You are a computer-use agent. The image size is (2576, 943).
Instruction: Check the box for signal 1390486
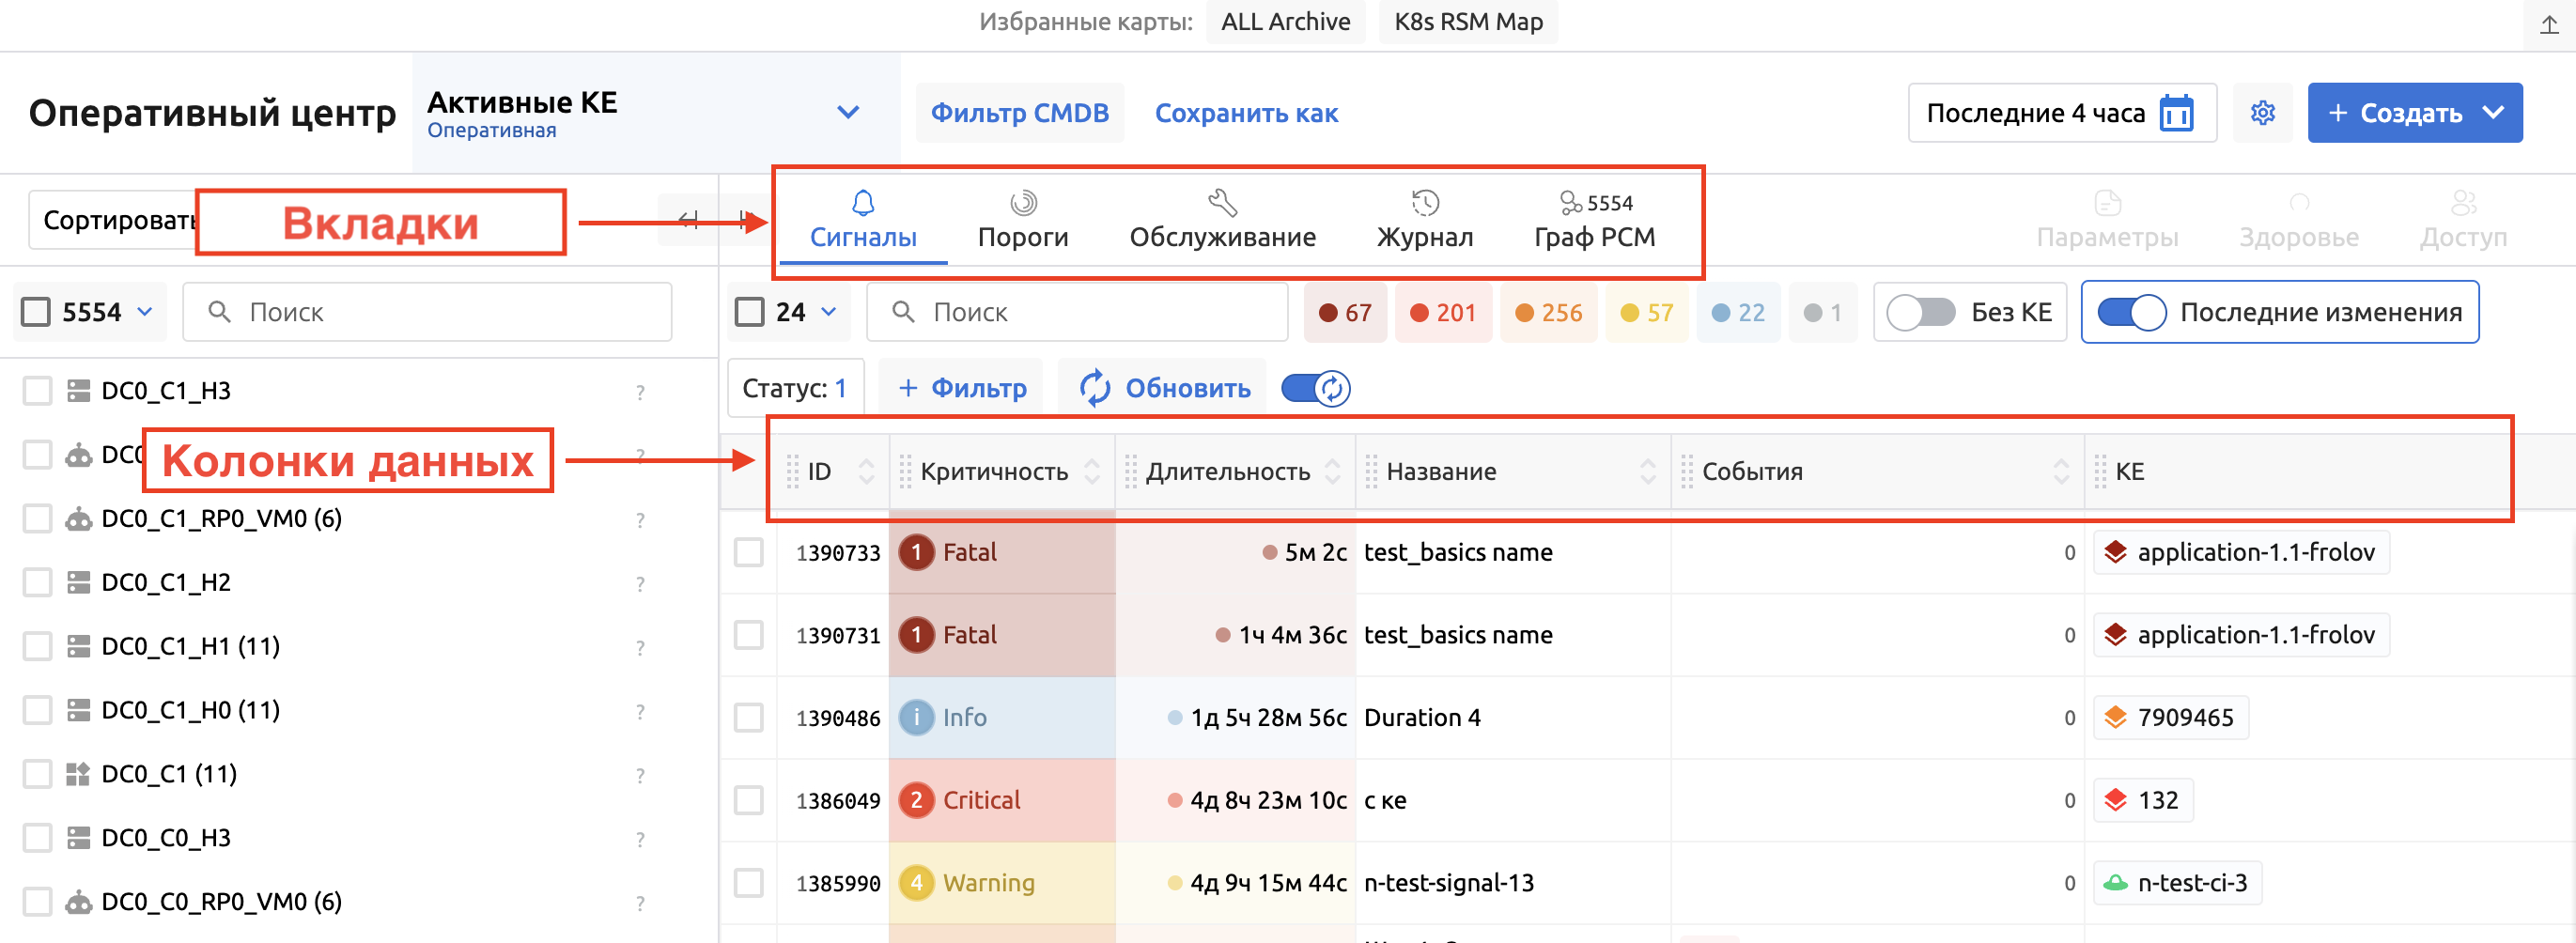tap(749, 717)
